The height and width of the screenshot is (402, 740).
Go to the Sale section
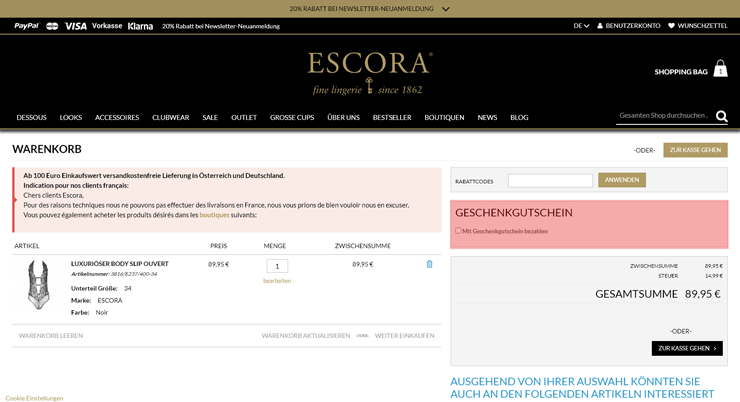(210, 117)
